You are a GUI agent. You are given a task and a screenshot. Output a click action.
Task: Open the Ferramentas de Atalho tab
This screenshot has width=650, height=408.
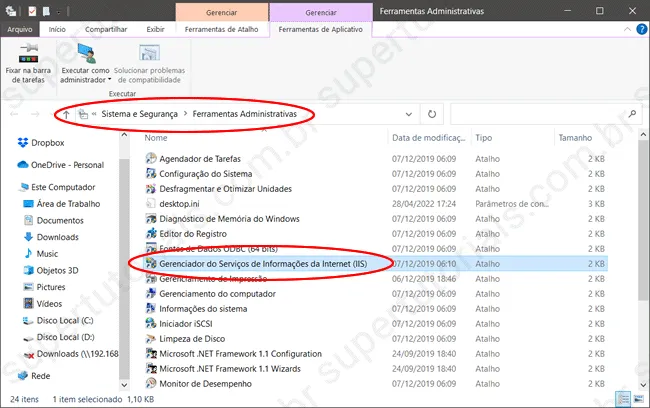coord(221,29)
